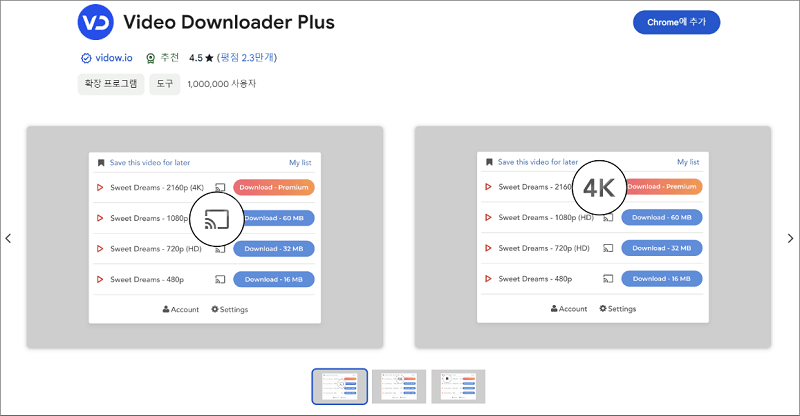Screen dimensions: 800x416
Task: Click Sweet Dreams - 480p text in the right screenshot
Action: pos(535,279)
